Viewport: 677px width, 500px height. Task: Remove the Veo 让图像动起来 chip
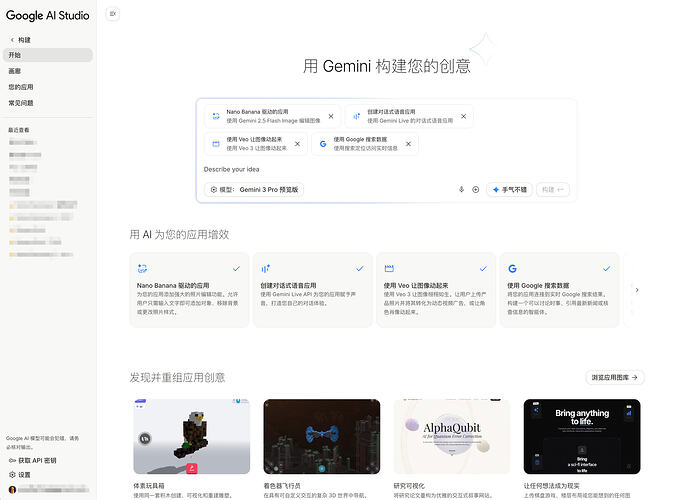tap(297, 144)
